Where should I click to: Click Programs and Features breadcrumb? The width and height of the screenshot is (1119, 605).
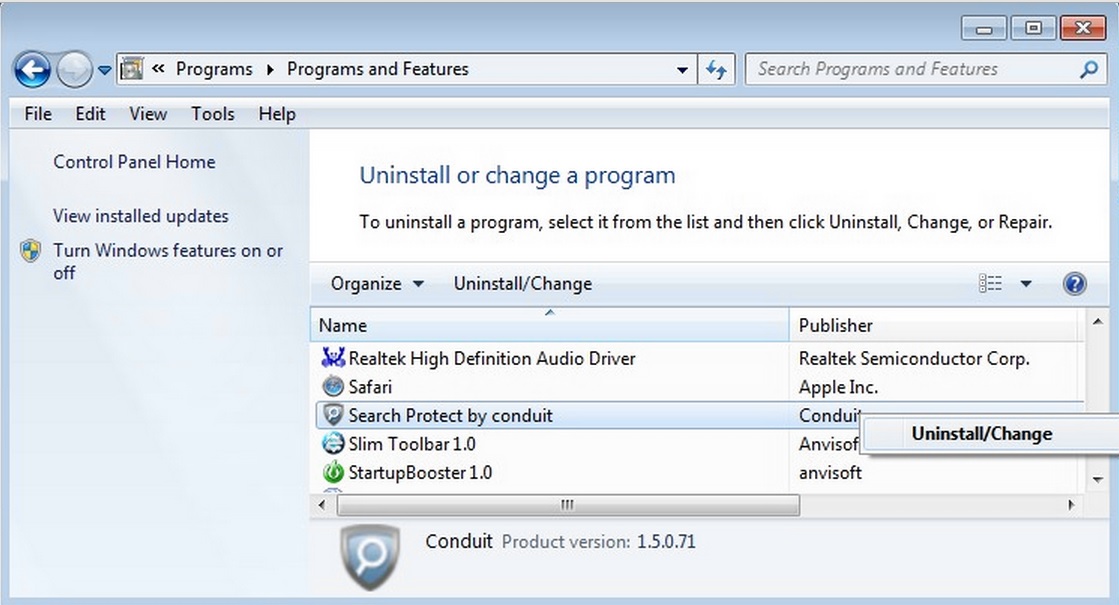(378, 69)
